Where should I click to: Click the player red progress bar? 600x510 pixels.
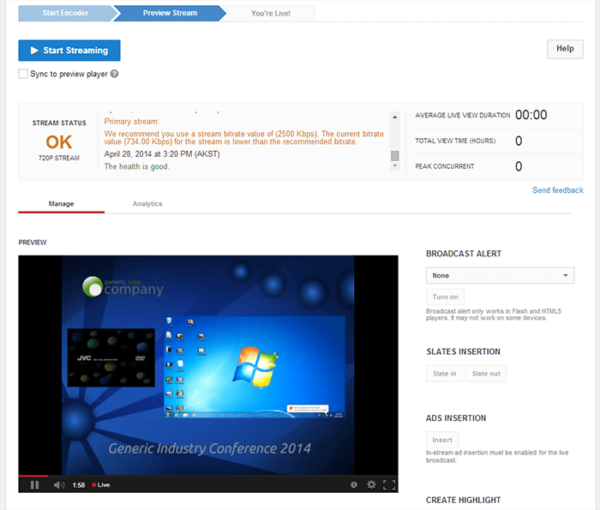pos(33,476)
